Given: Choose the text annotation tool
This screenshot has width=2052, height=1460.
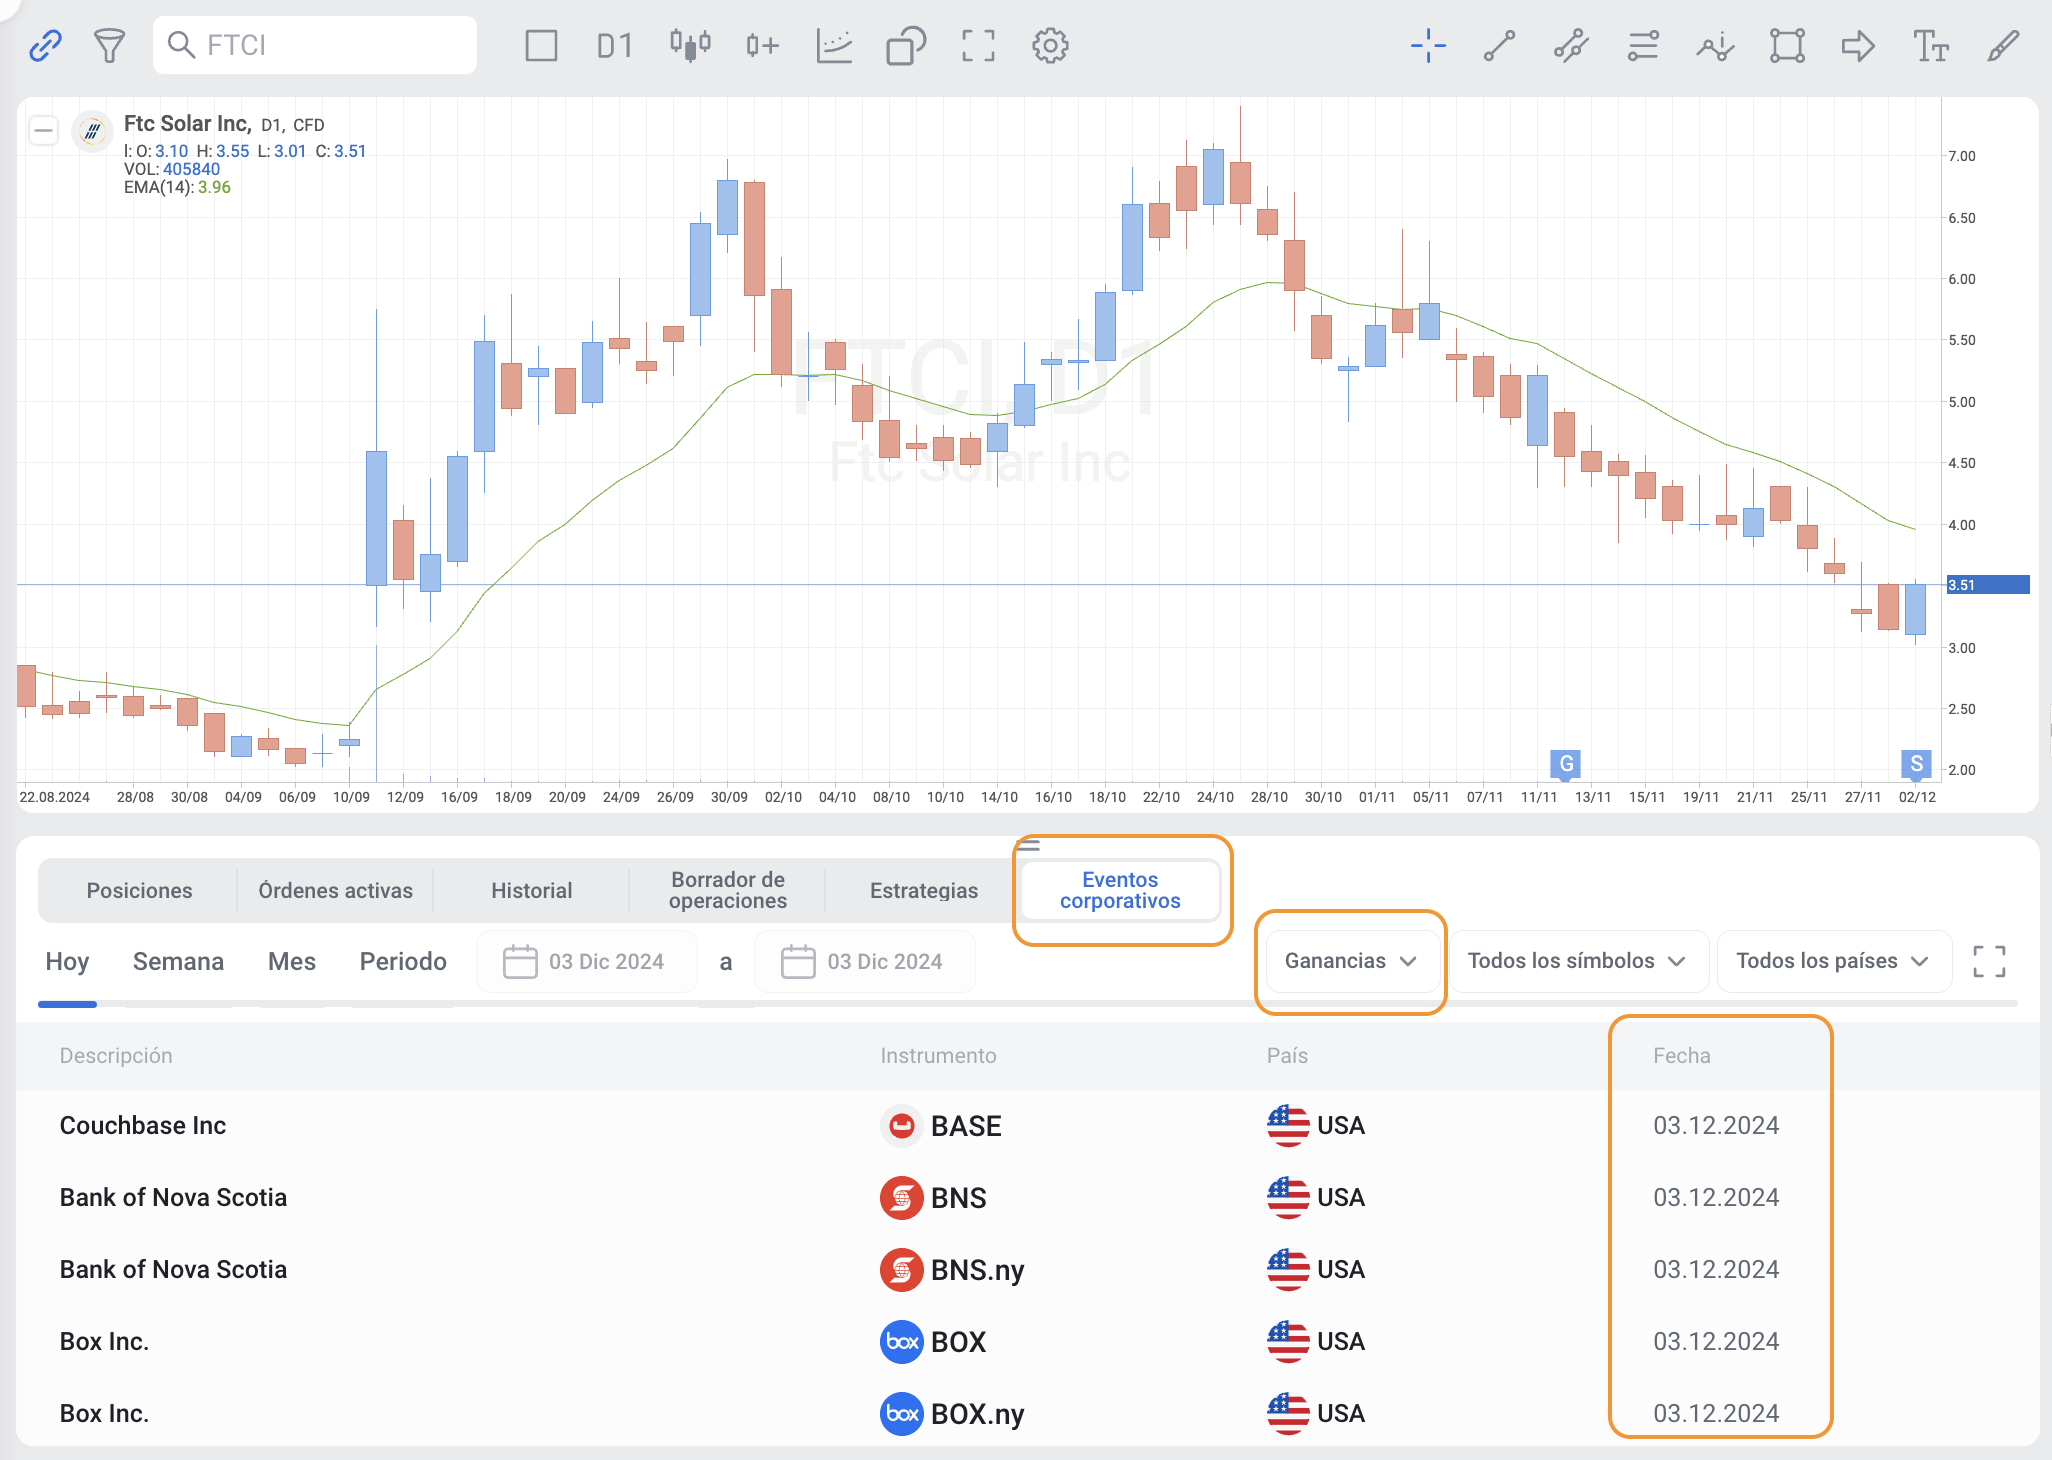Looking at the screenshot, I should click(1930, 45).
